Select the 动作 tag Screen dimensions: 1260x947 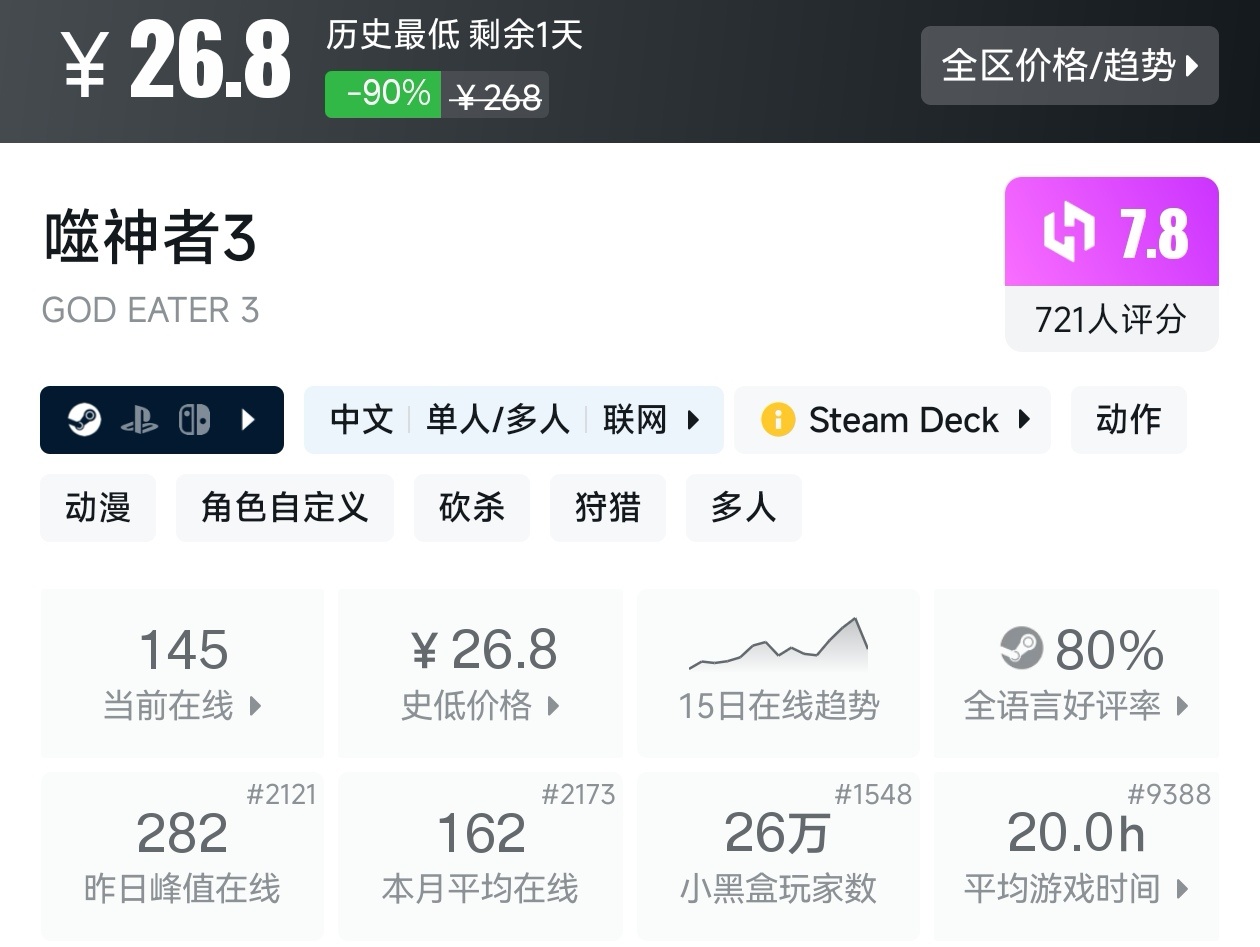pos(1128,420)
